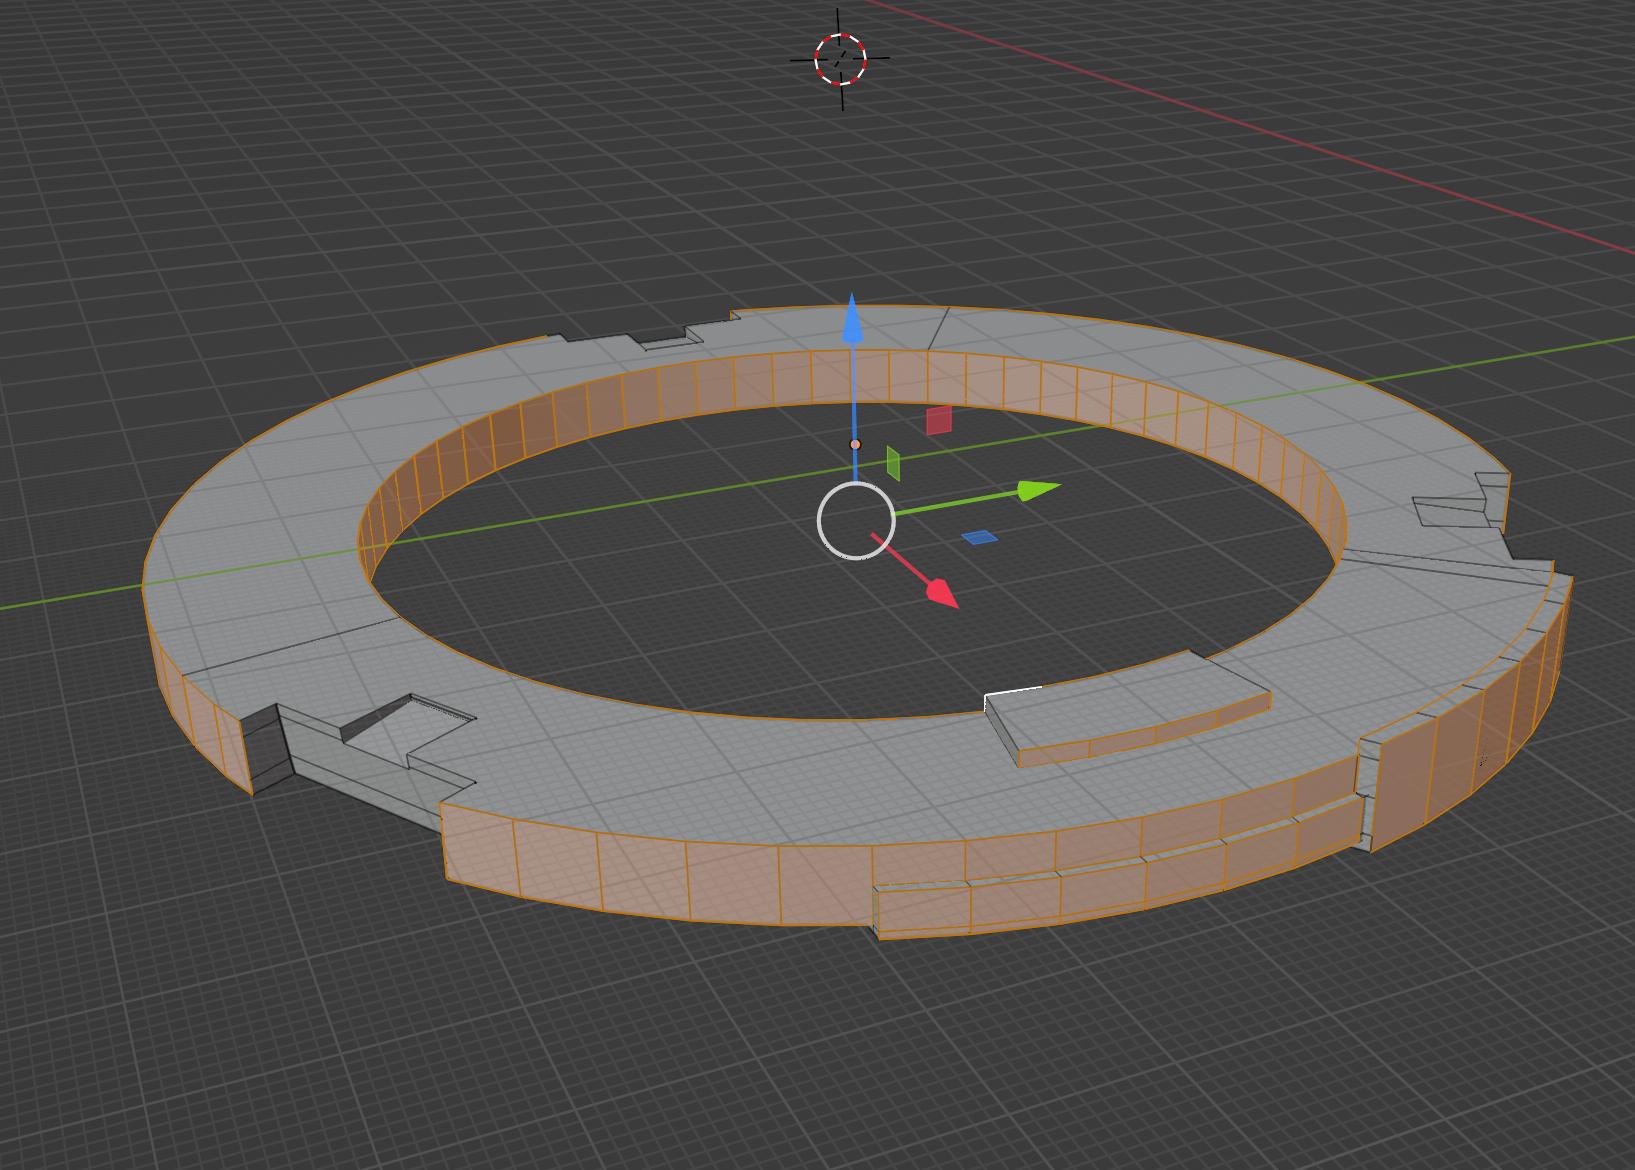Click the white center circle of the move gizmo
This screenshot has height=1170, width=1635.
[x=856, y=520]
